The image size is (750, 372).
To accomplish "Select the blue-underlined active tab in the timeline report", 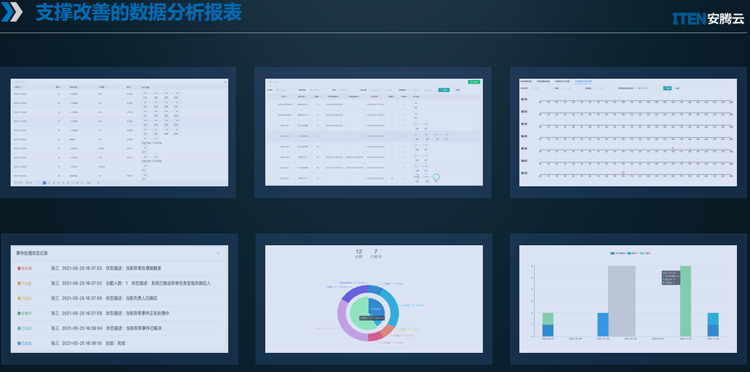I will point(583,81).
